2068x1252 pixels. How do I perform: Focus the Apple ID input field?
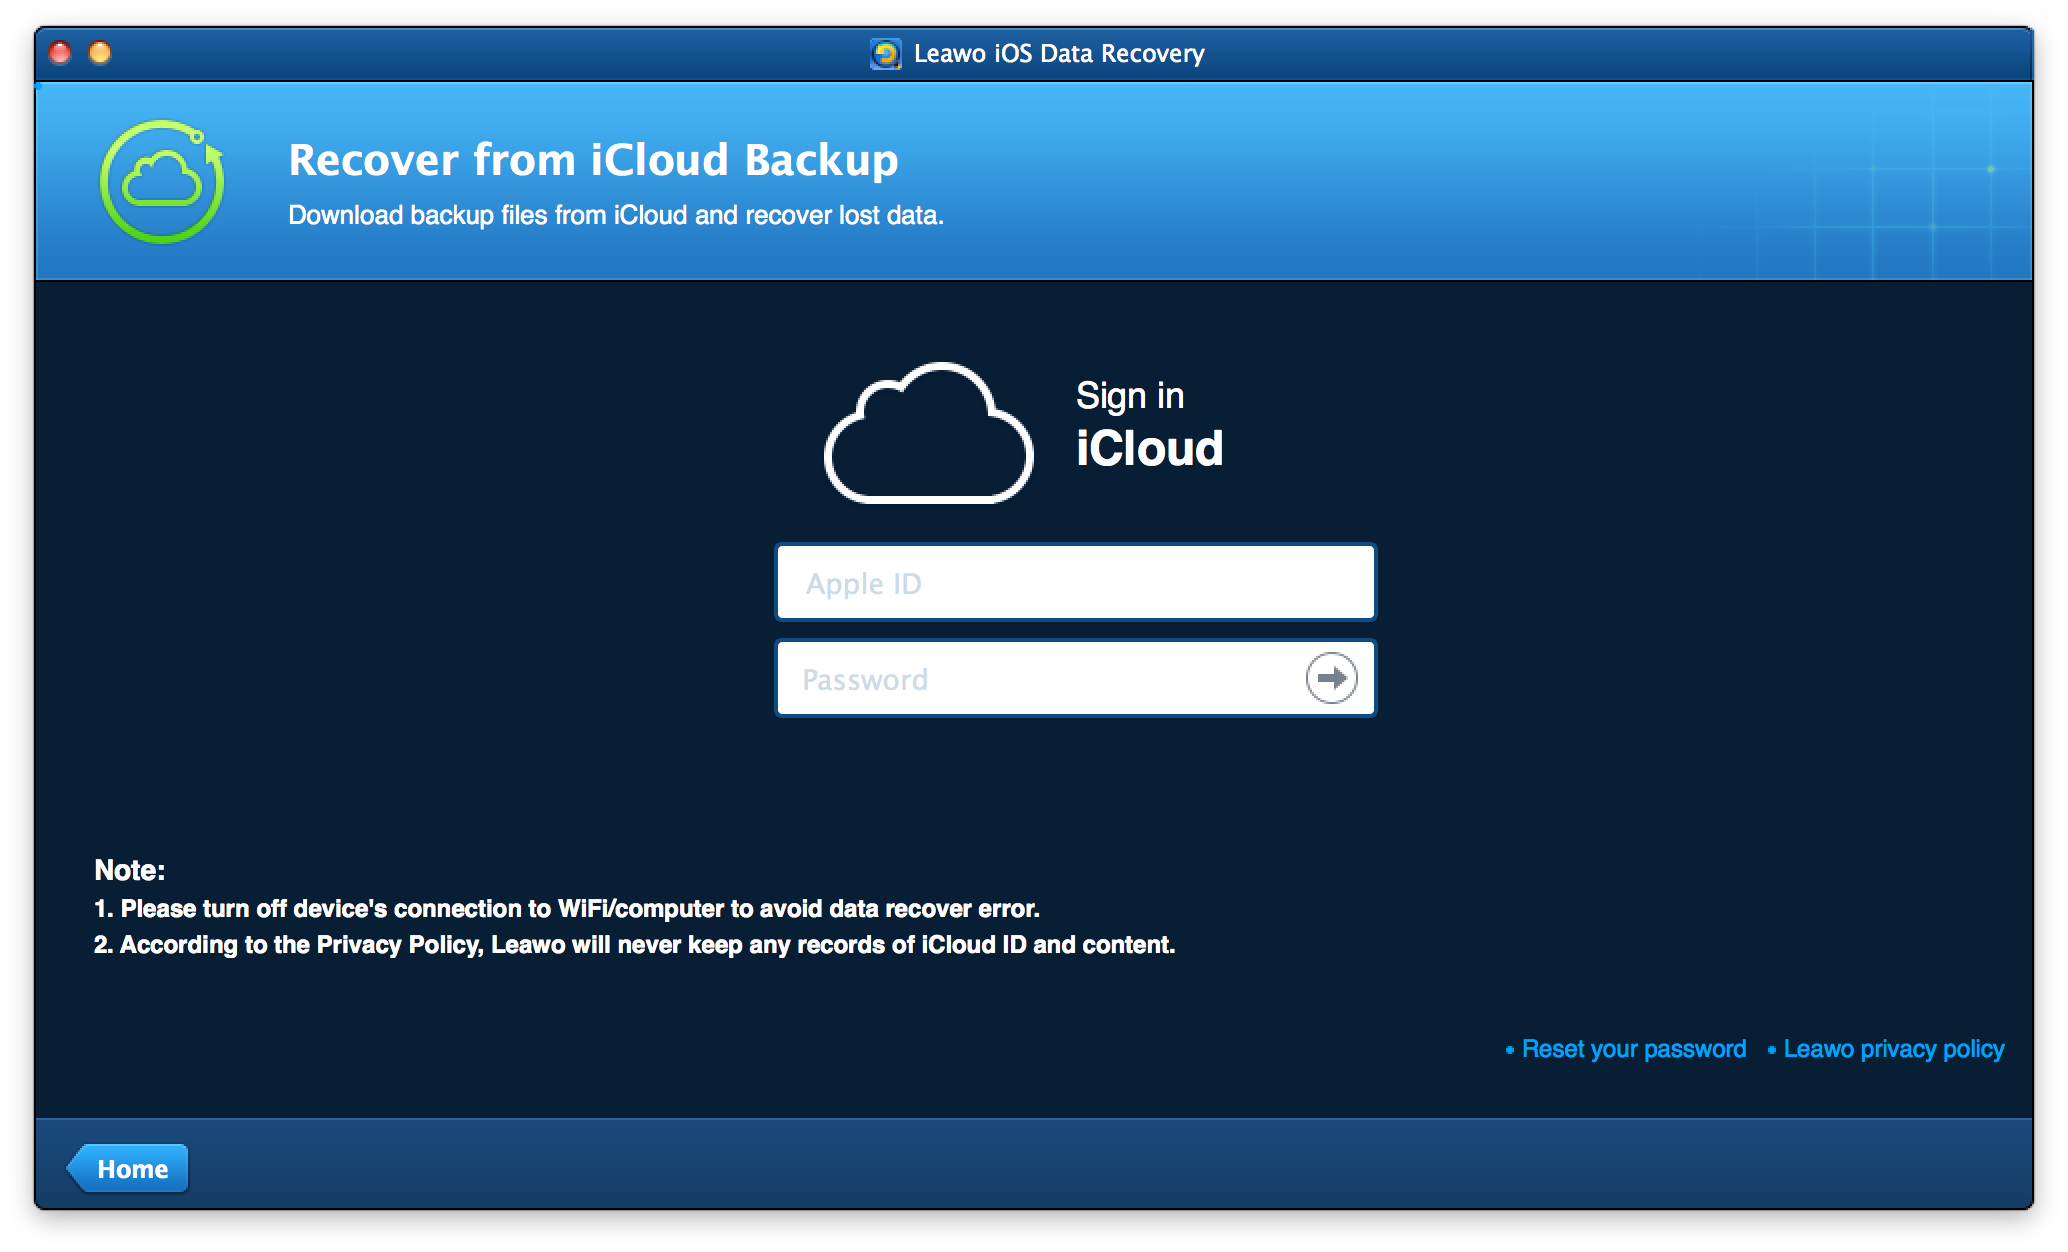tap(1075, 583)
